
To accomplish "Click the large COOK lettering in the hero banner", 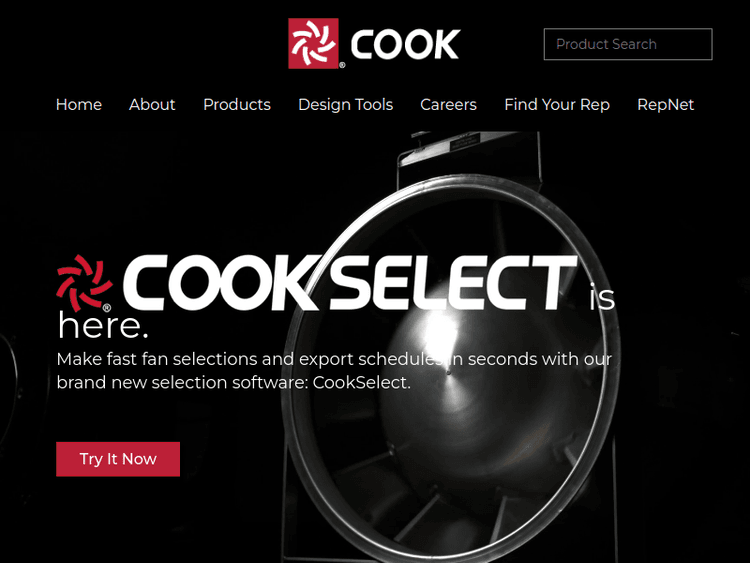I will point(221,283).
